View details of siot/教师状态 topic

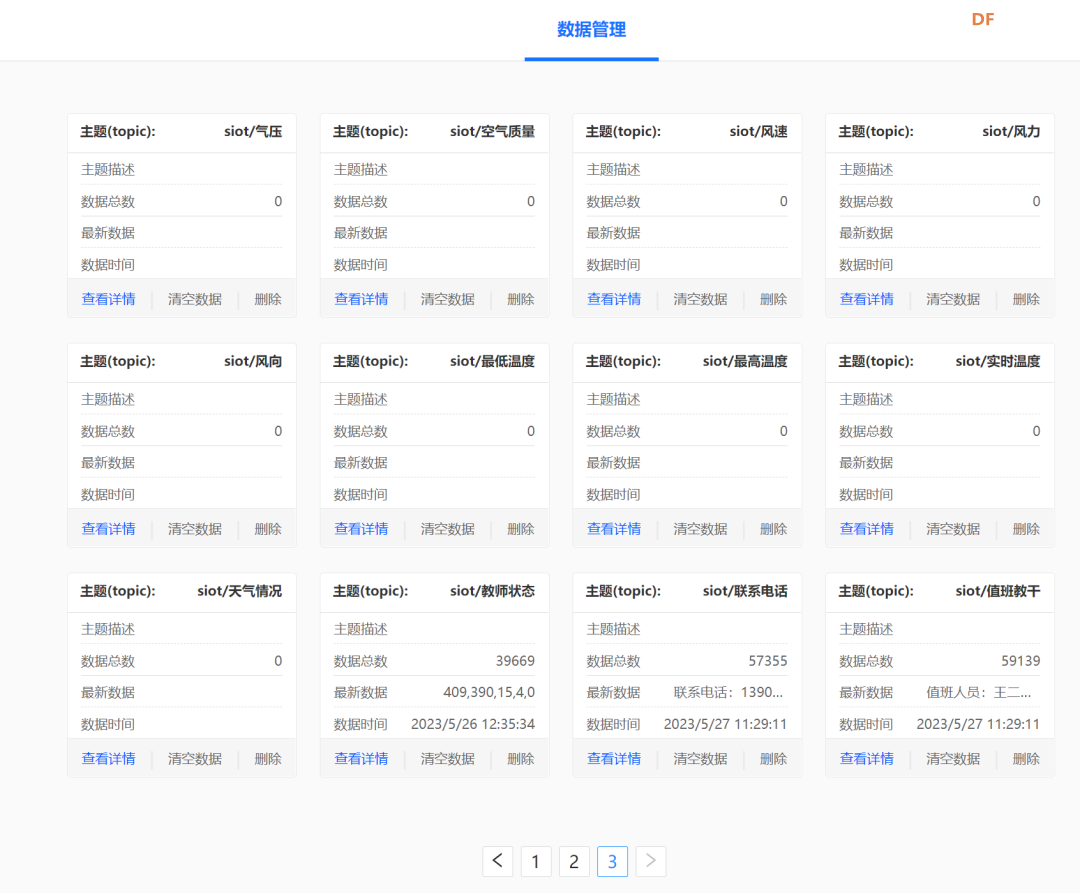(x=361, y=759)
